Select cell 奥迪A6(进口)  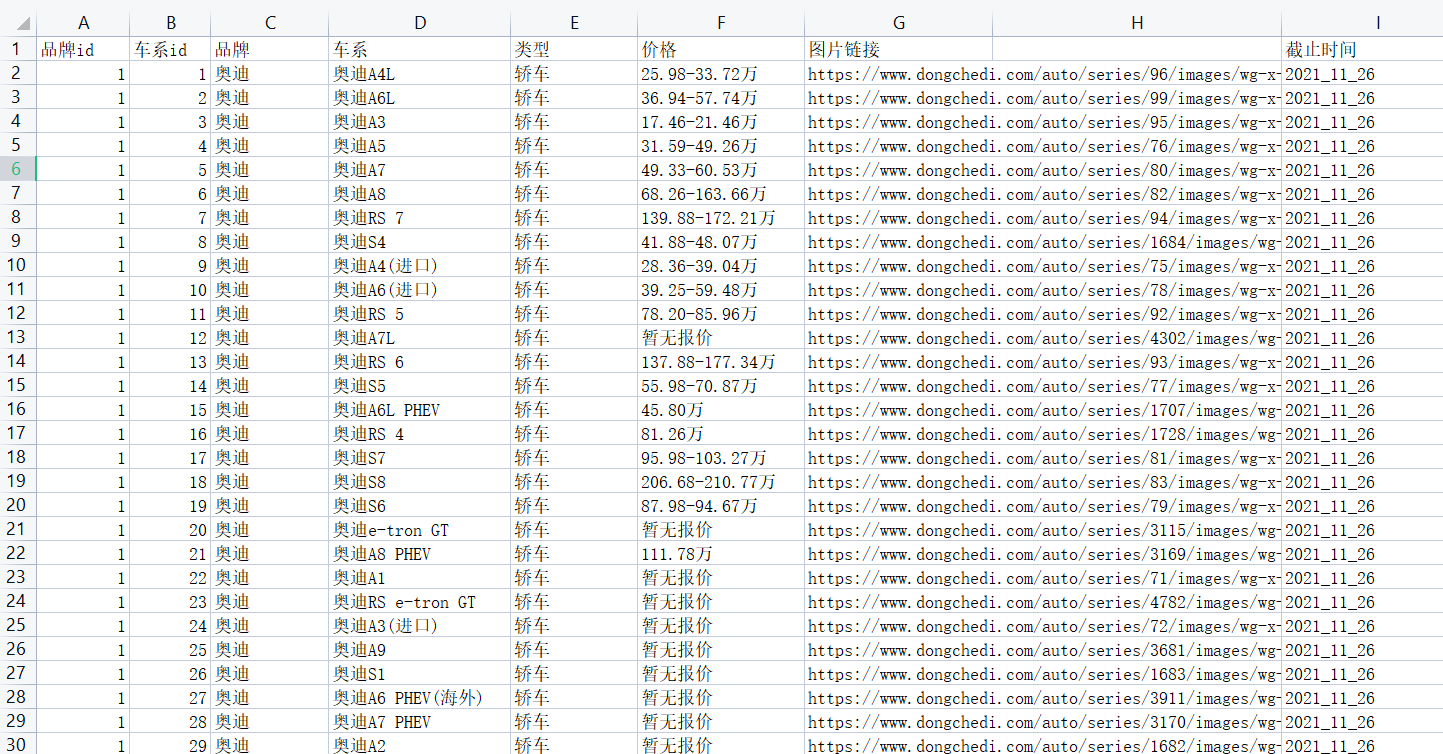point(420,289)
